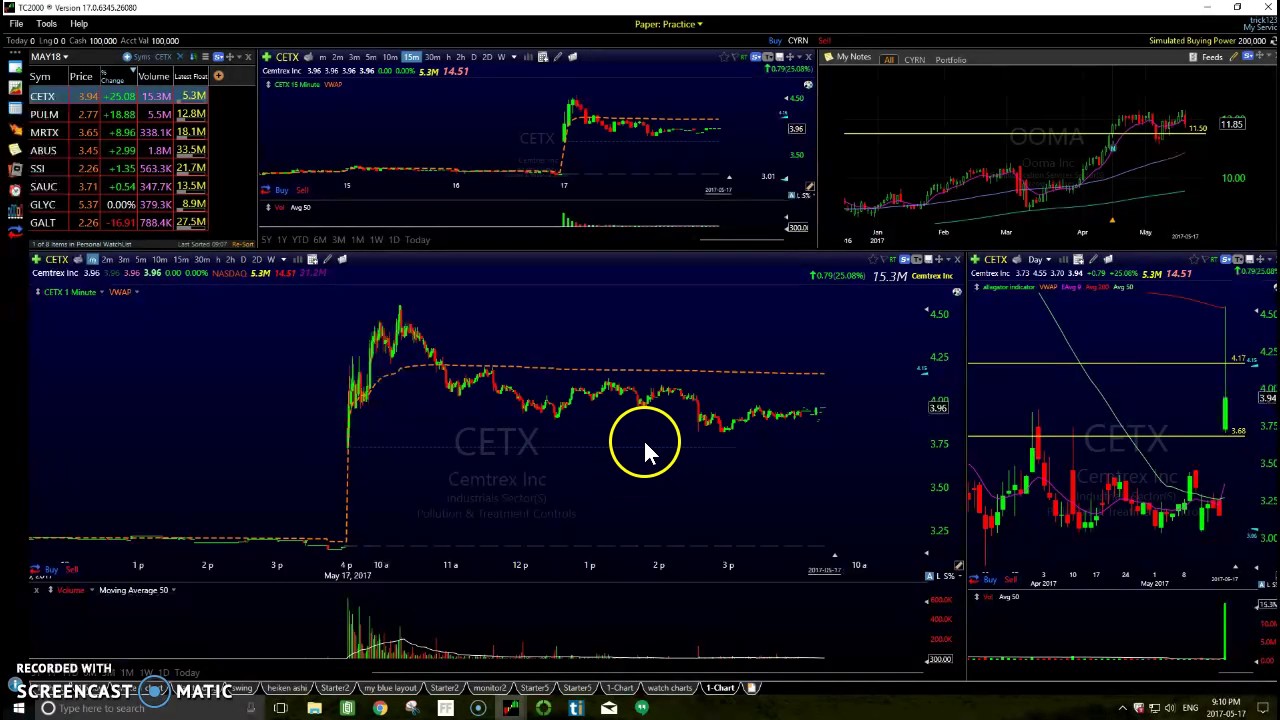Close volume pane with x icon
The width and height of the screenshot is (1280, 720).
[x=36, y=590]
